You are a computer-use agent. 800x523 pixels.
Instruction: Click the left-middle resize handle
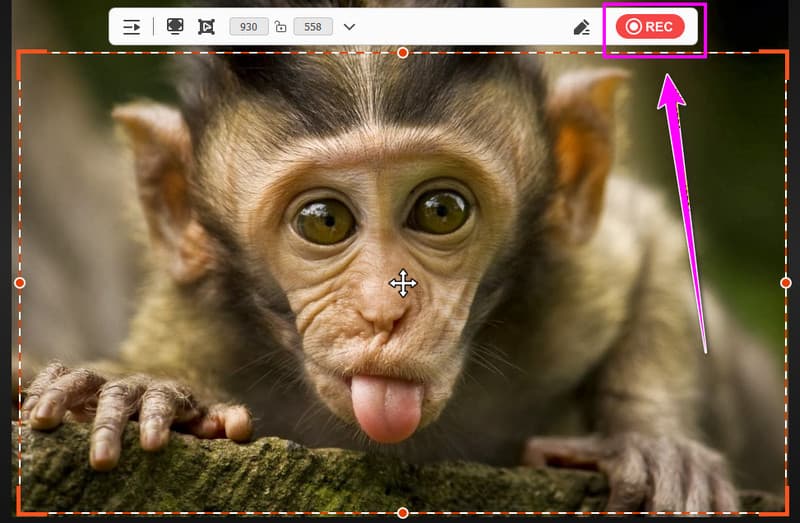pyautogui.click(x=19, y=283)
